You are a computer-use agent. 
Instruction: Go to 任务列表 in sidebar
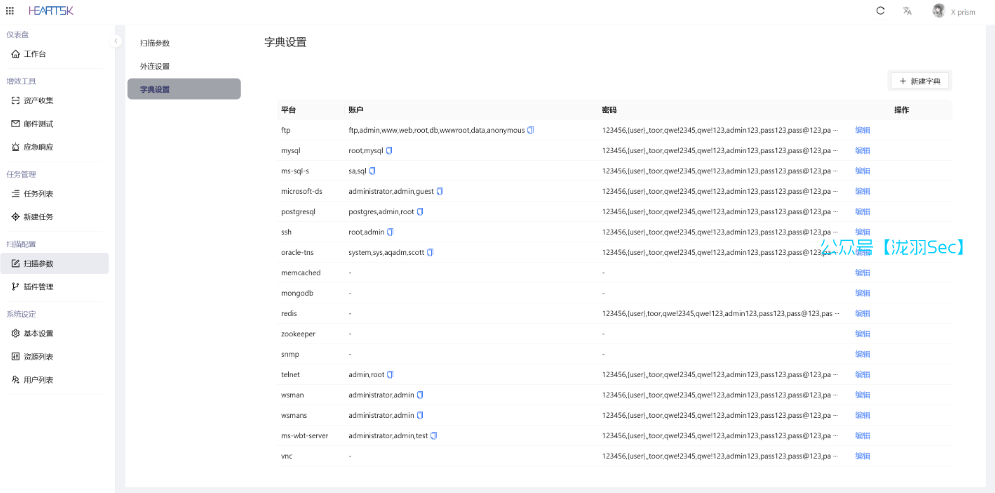point(38,193)
